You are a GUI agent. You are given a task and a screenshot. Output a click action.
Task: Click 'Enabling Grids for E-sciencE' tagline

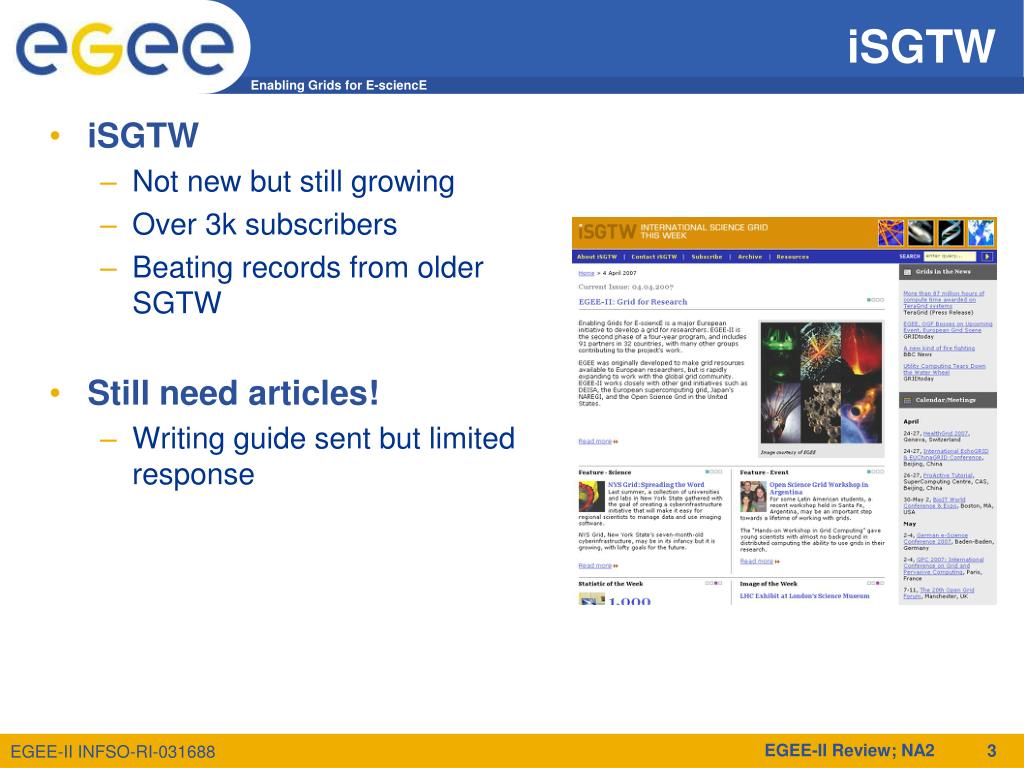[x=339, y=85]
